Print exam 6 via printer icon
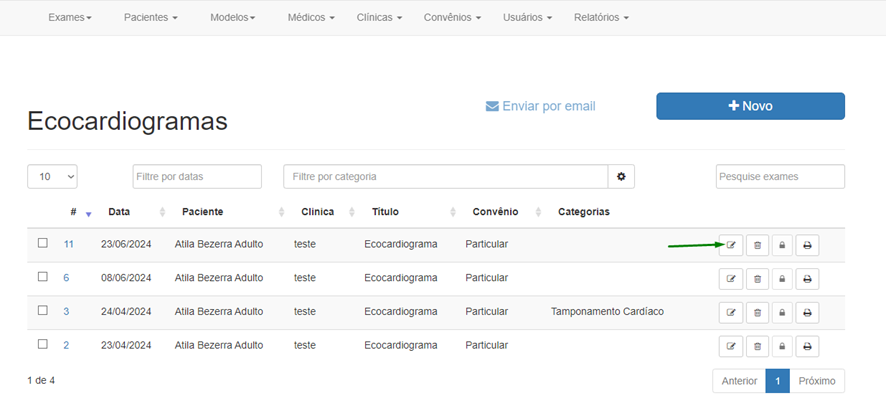 point(807,279)
